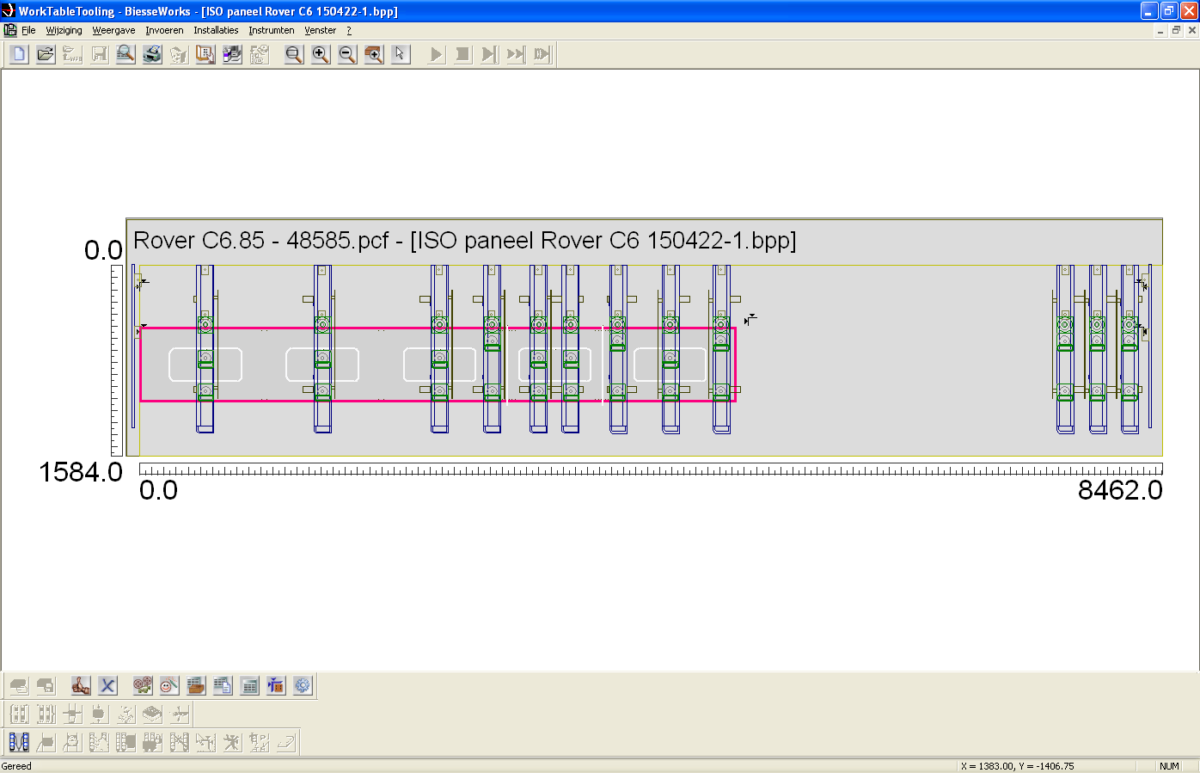The image size is (1200, 773).
Task: Open the Venster menu
Action: (320, 30)
